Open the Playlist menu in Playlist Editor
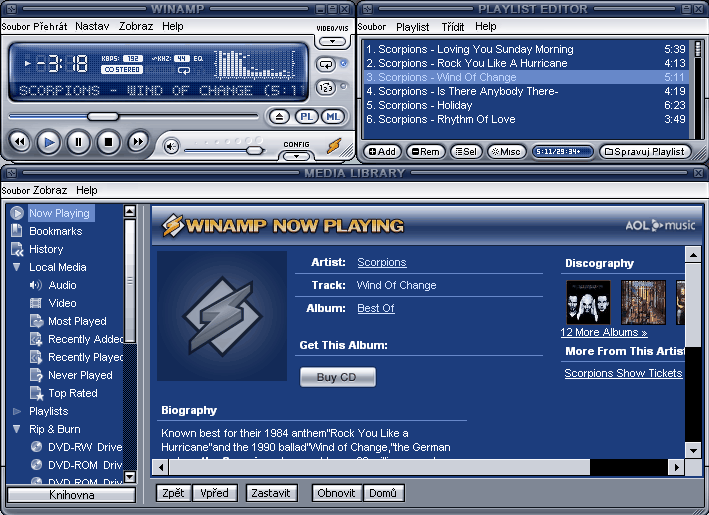 click(x=412, y=27)
